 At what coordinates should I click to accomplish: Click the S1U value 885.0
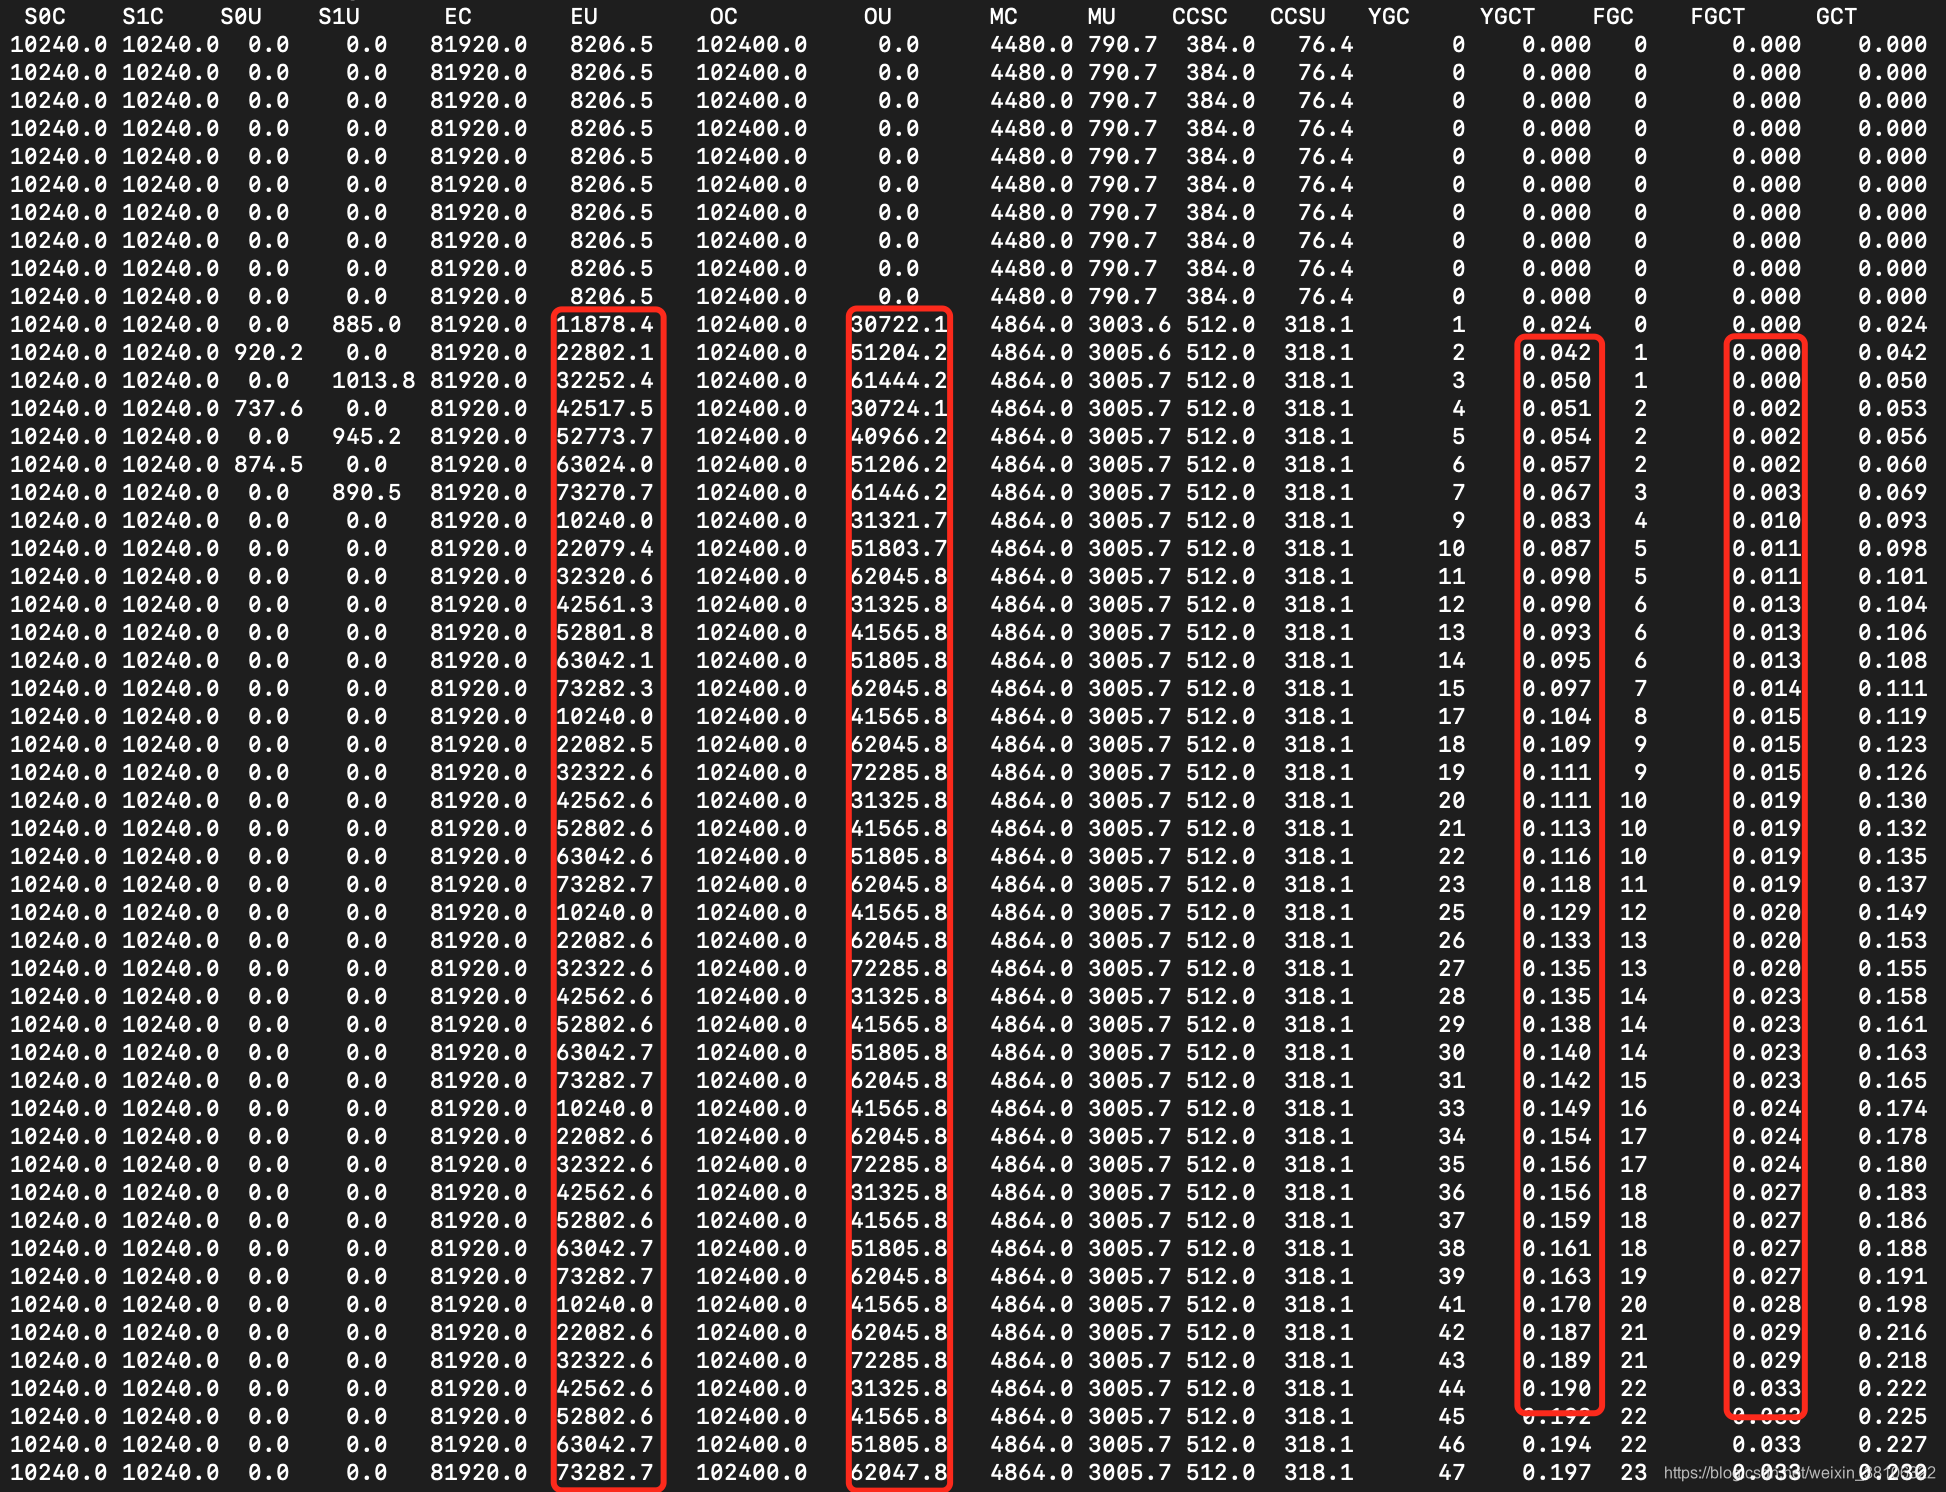pos(366,325)
